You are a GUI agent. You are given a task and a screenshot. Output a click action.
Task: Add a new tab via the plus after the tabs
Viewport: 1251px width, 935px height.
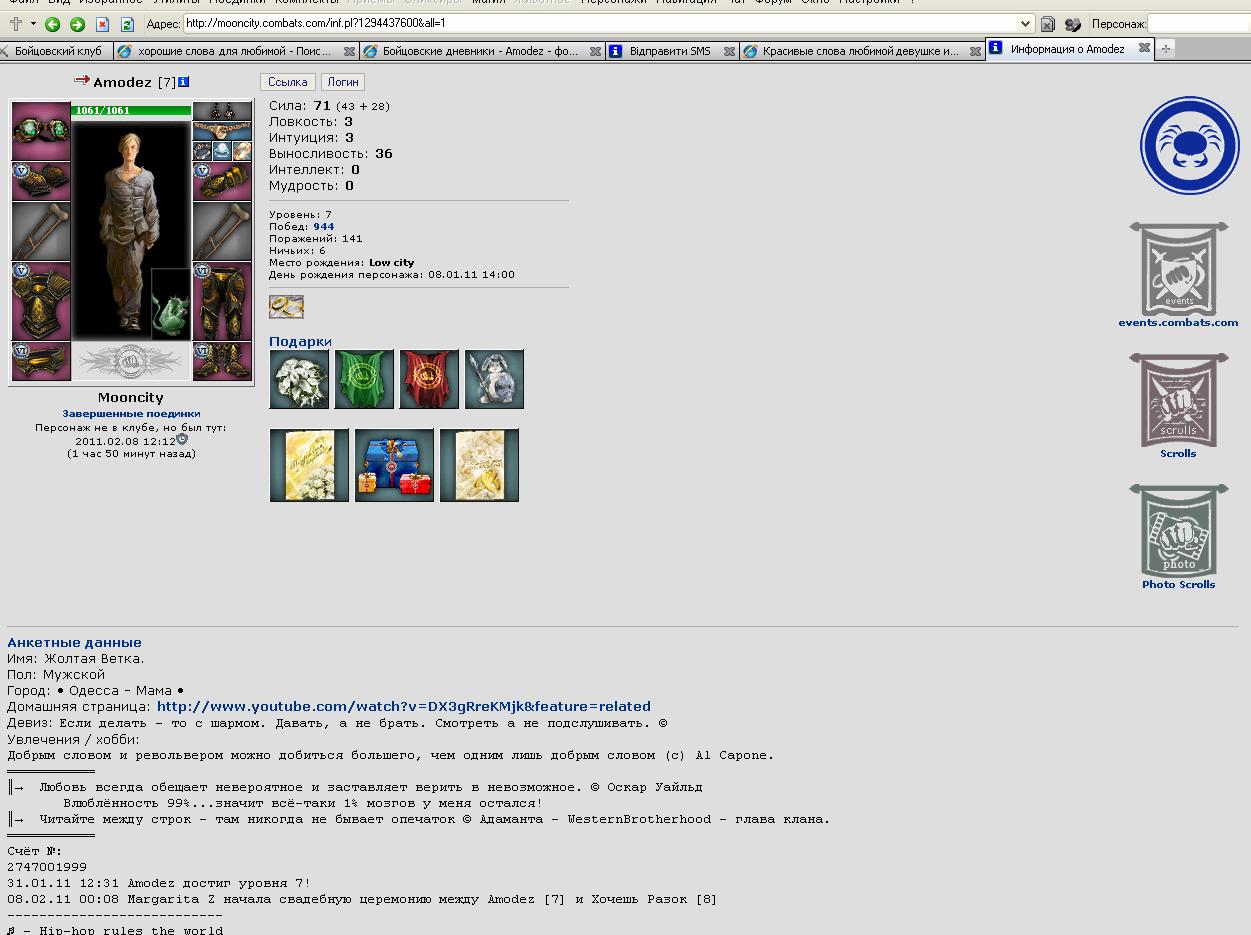point(1165,48)
